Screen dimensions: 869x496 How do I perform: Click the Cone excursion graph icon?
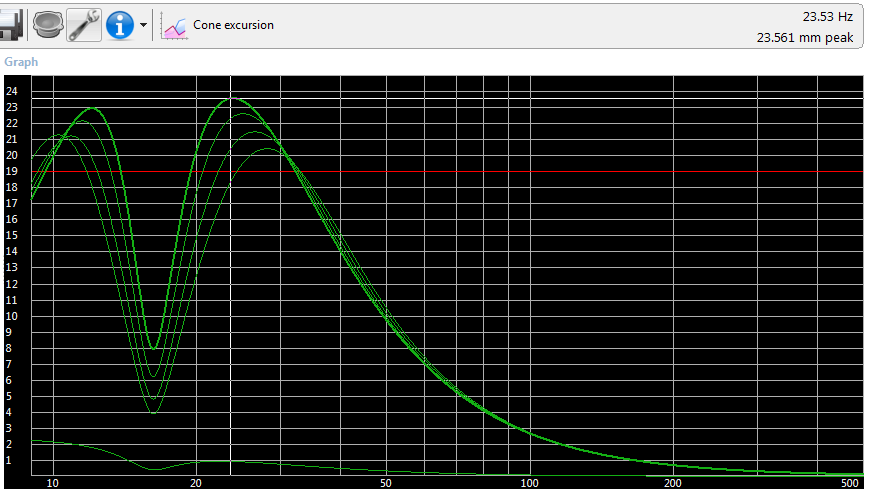[x=174, y=25]
